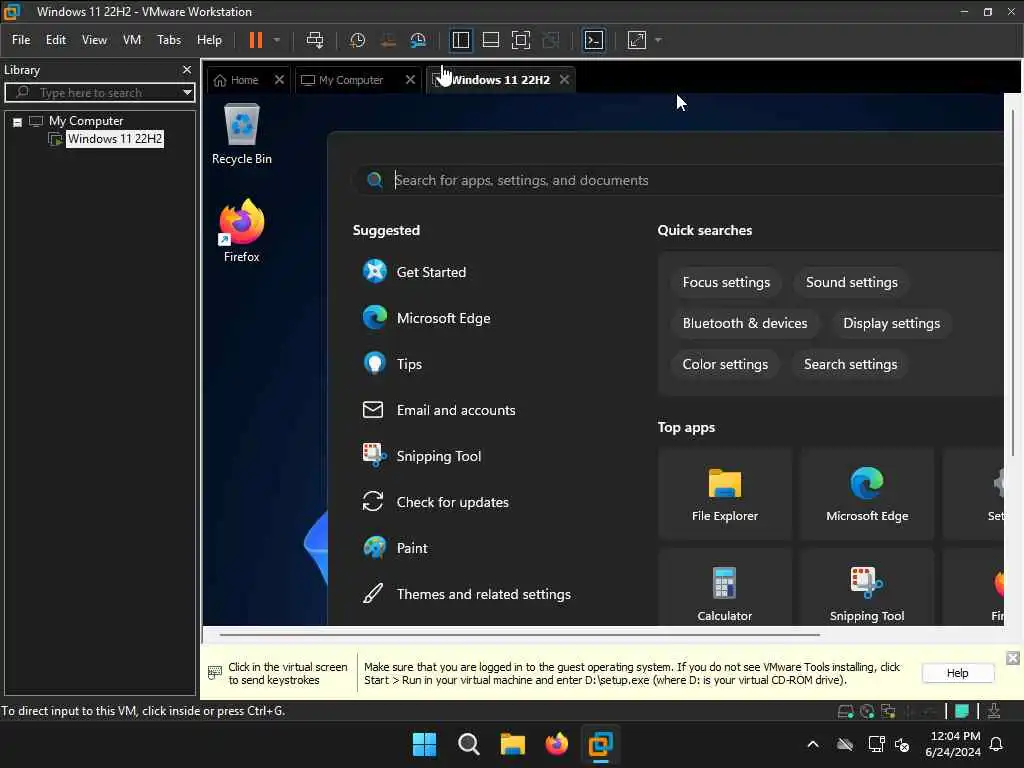Click the taskbar Search icon

click(468, 744)
